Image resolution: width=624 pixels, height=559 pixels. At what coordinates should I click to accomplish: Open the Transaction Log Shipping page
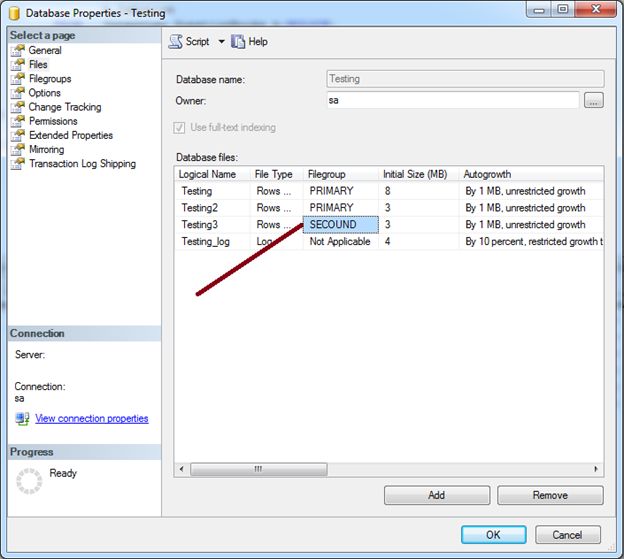82,164
